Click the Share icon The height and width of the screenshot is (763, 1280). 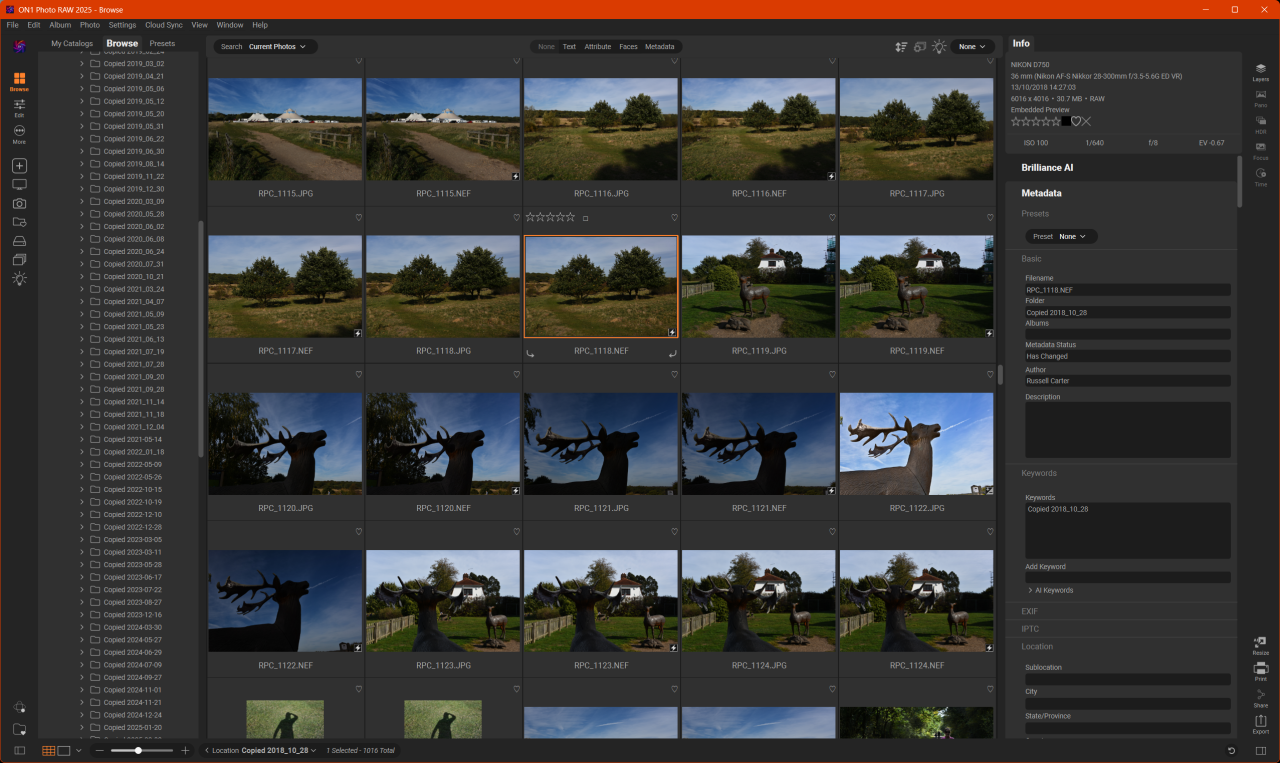(1260, 697)
